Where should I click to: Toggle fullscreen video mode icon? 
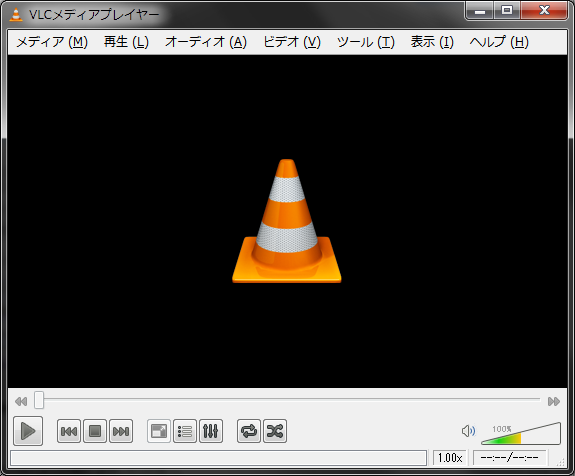(159, 431)
